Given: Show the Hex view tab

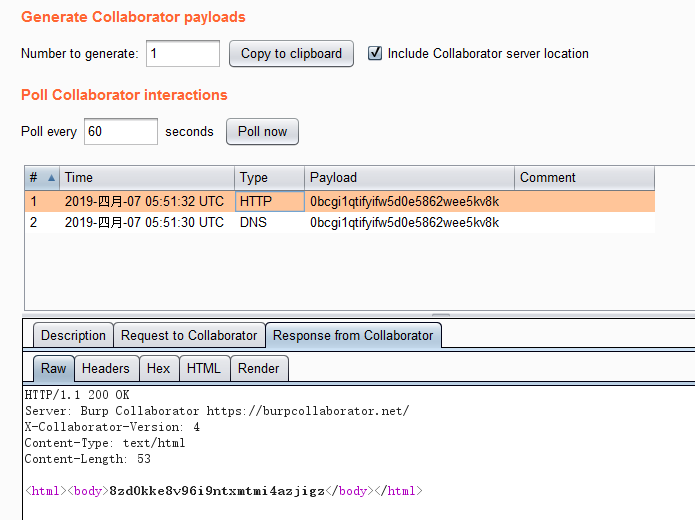Looking at the screenshot, I should [x=159, y=369].
